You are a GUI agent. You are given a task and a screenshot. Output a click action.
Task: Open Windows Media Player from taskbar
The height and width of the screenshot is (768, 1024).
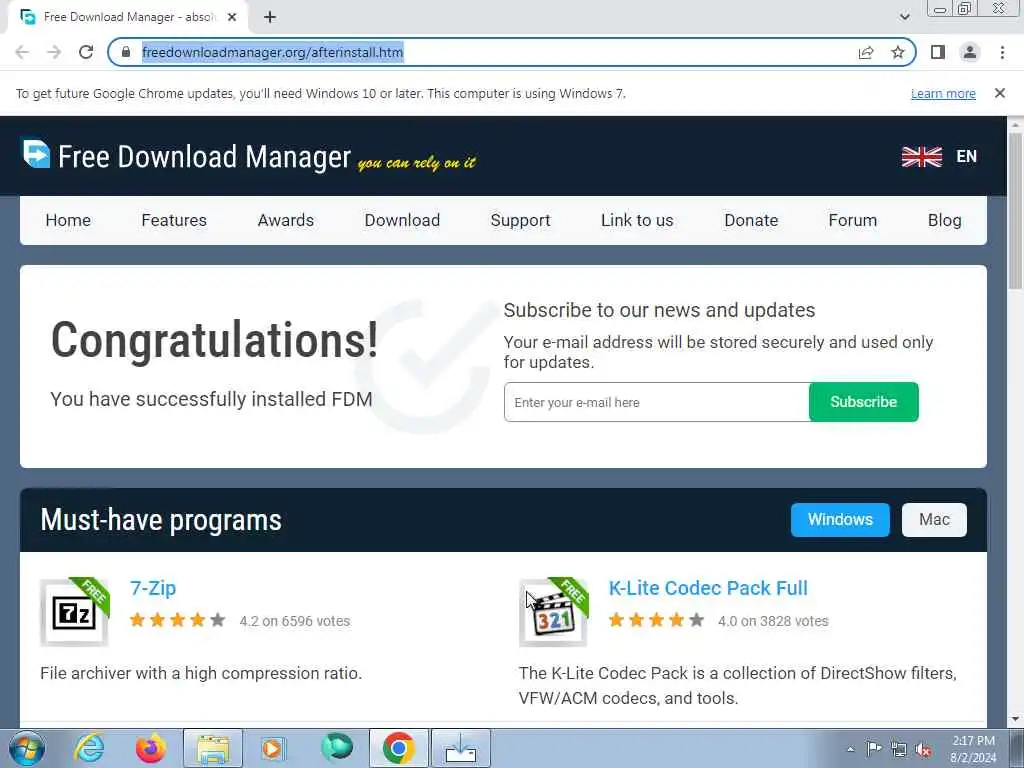tap(274, 748)
